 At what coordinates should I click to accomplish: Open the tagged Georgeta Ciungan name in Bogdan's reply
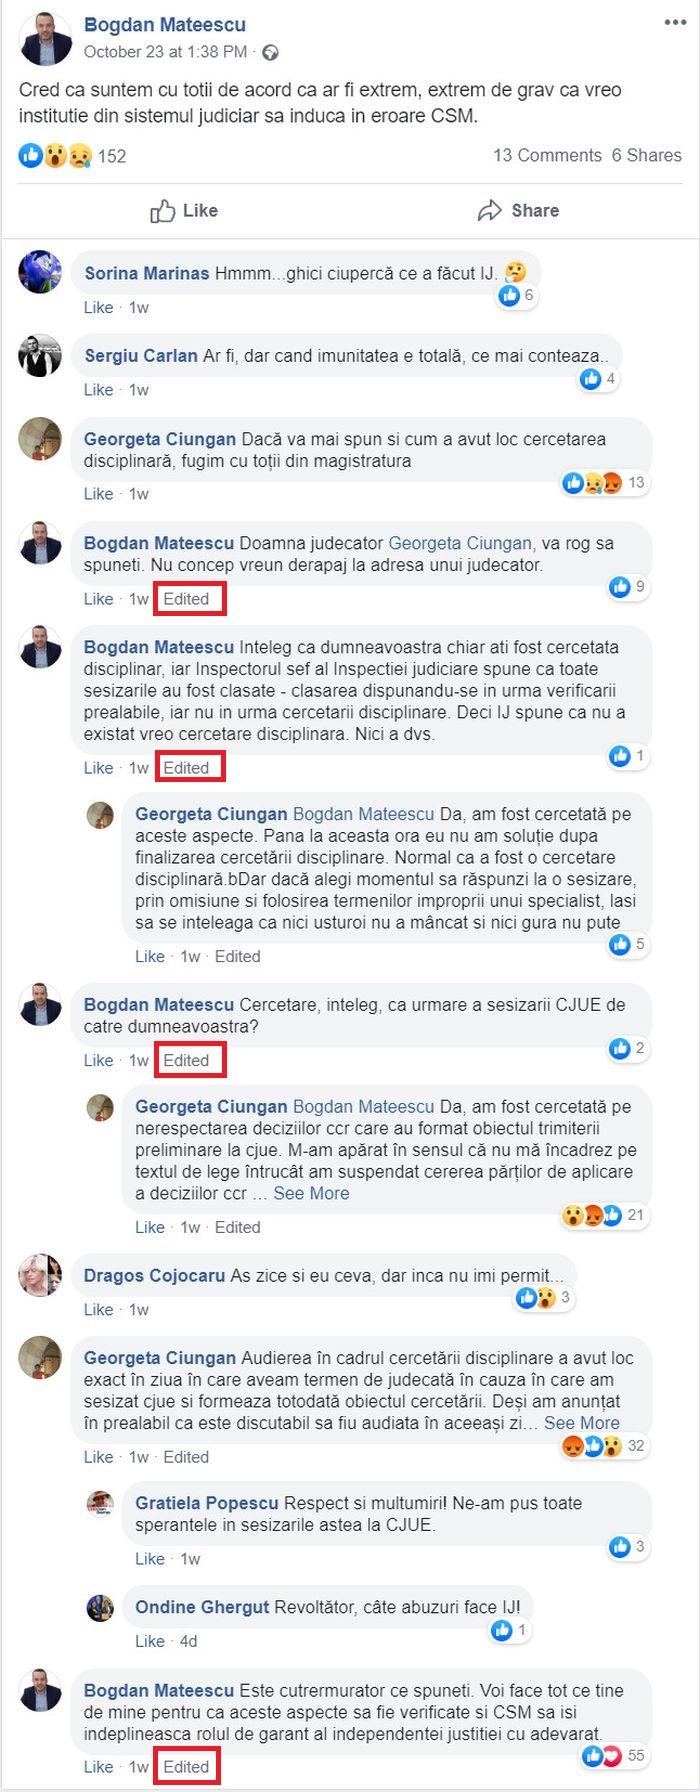tap(460, 543)
